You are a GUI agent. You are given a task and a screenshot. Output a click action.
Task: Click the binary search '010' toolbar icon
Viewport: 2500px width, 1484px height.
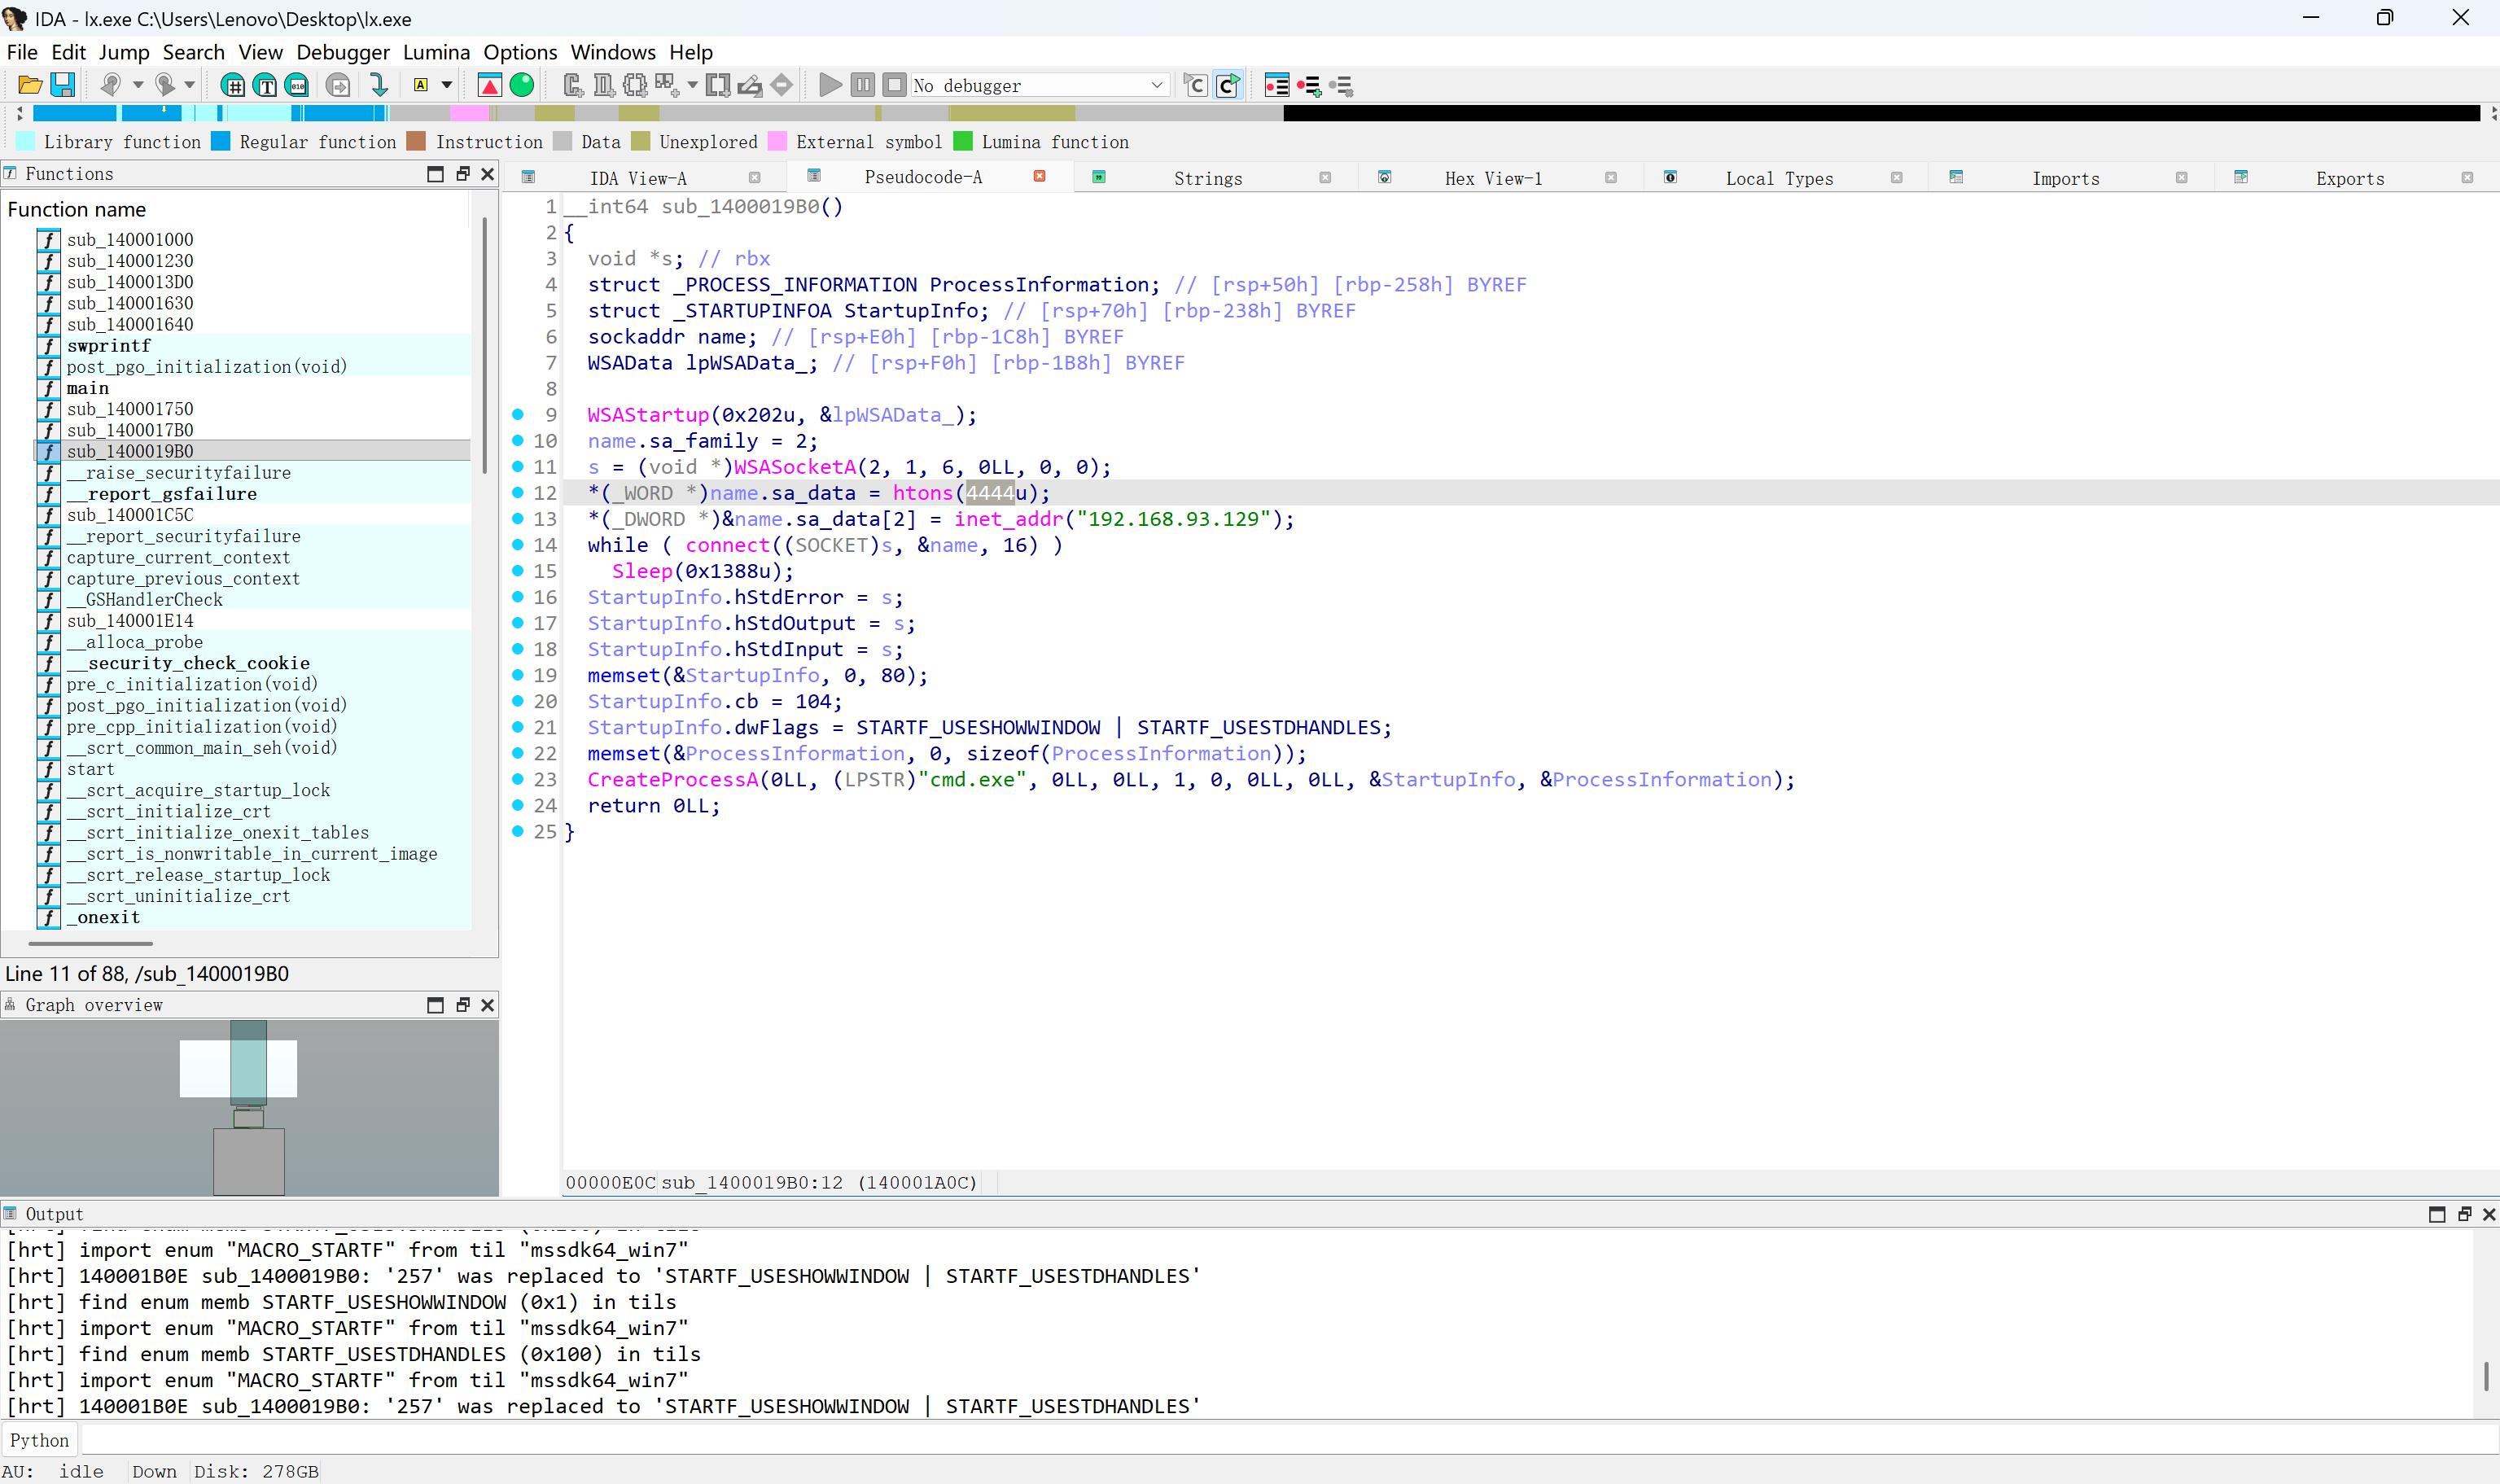tap(297, 85)
